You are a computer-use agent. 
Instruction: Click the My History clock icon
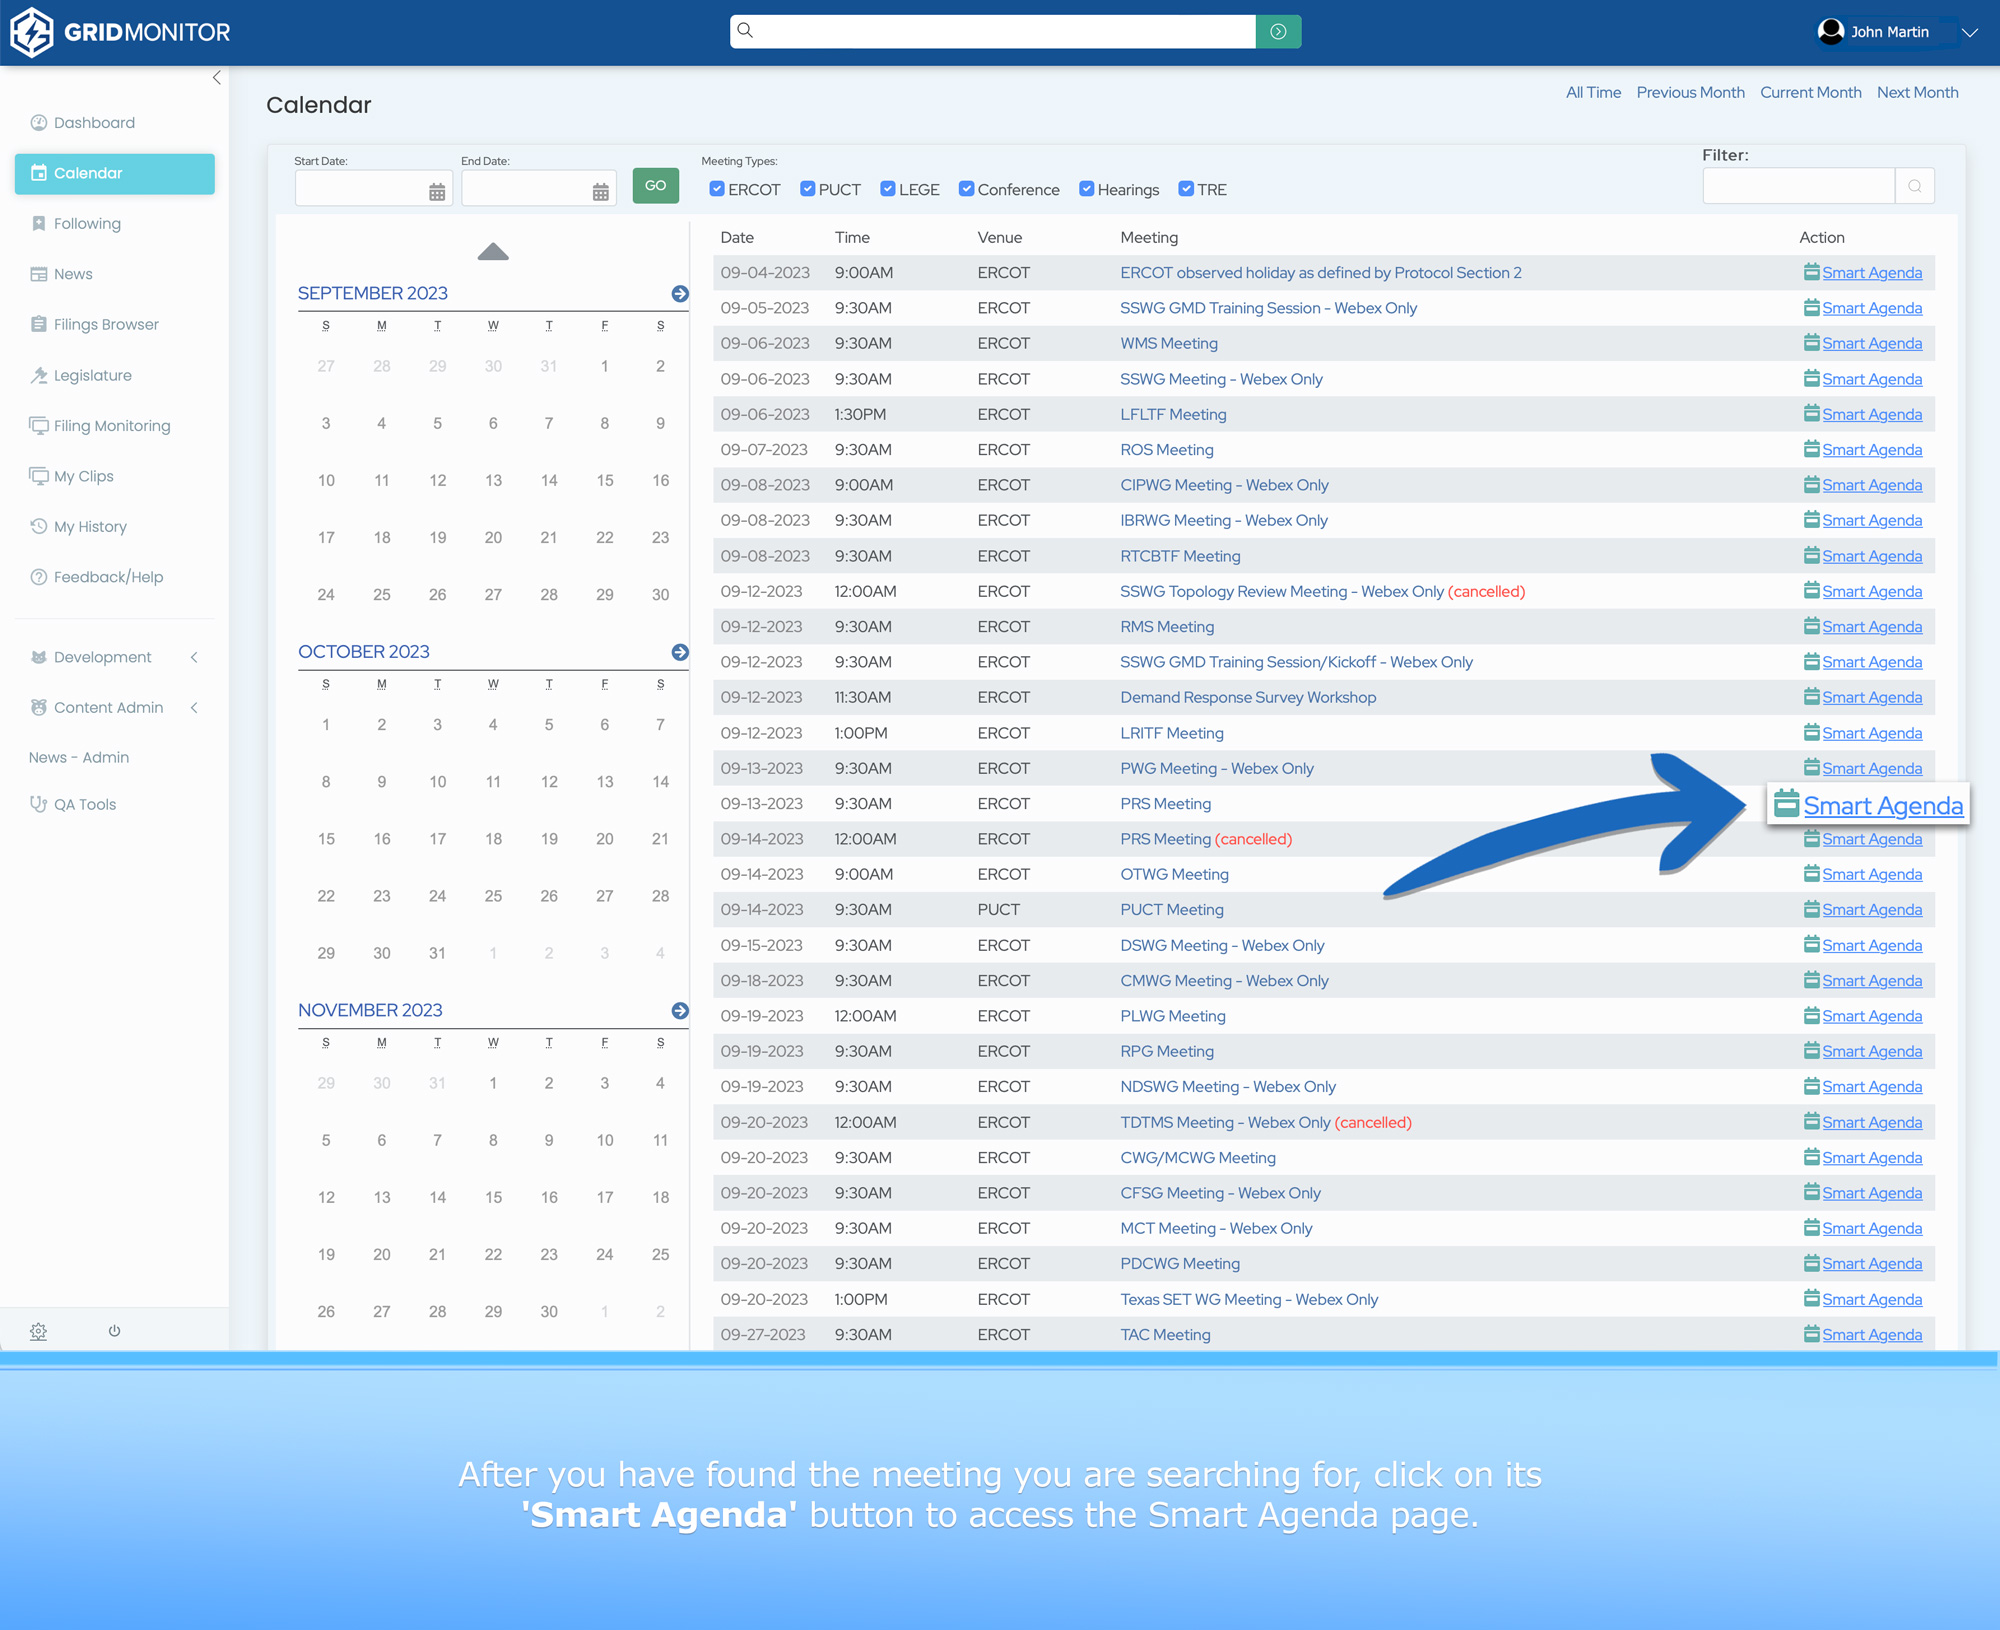pos(39,526)
